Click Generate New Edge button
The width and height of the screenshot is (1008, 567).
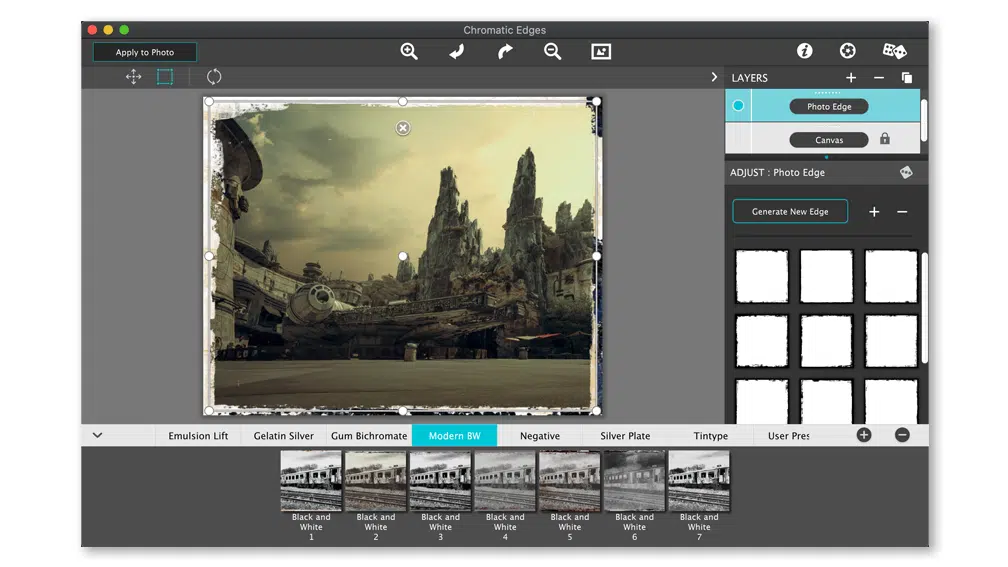790,212
